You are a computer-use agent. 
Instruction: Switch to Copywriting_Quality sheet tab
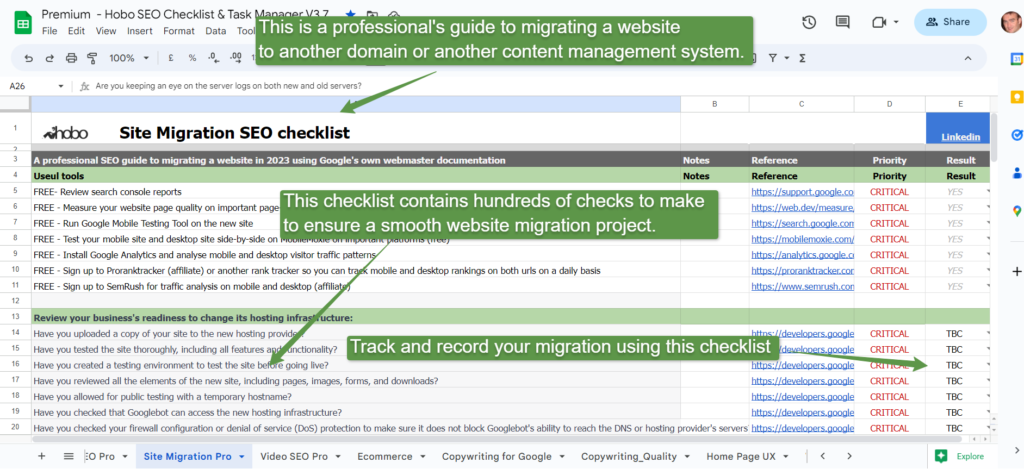pos(629,457)
